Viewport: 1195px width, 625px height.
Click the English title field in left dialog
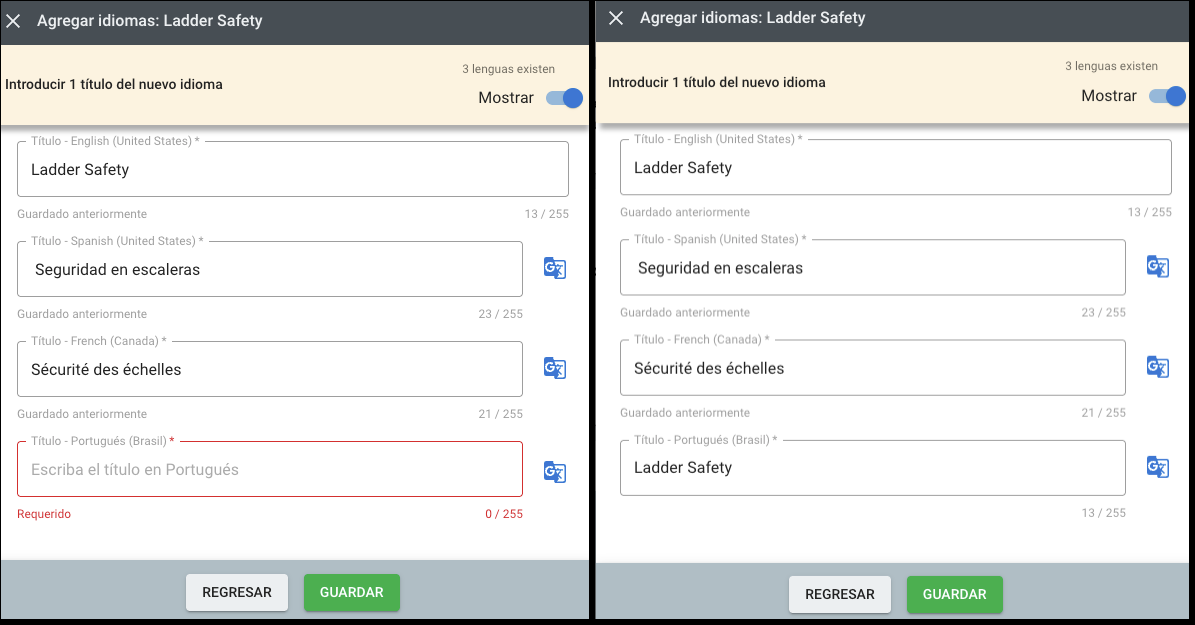292,170
